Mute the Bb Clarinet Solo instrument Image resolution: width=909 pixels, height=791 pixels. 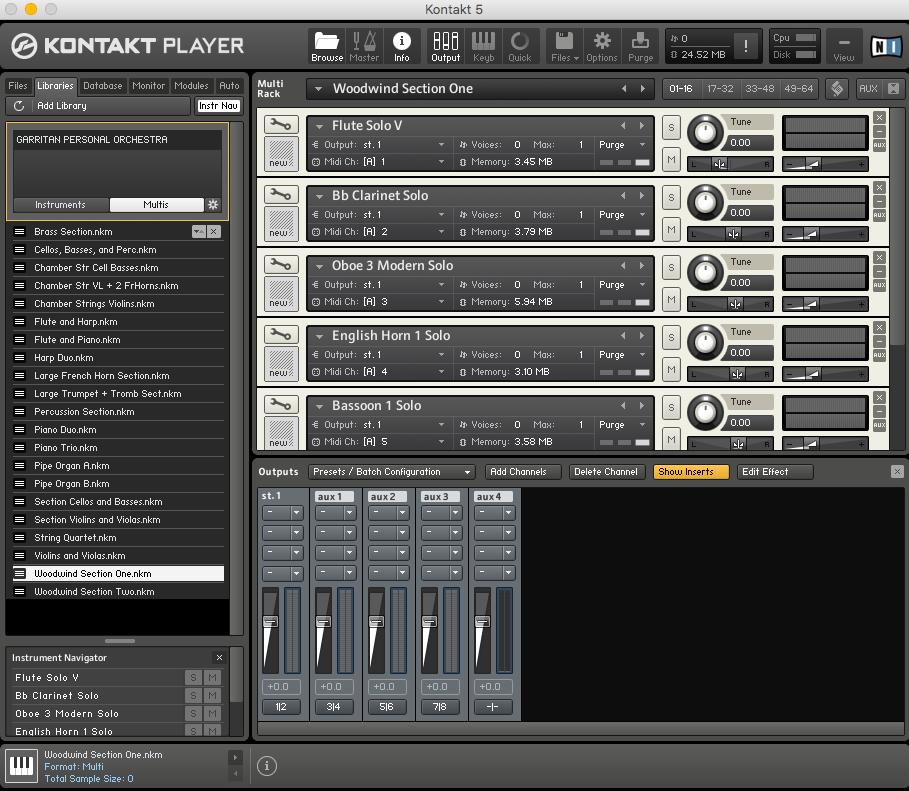pyautogui.click(x=671, y=230)
